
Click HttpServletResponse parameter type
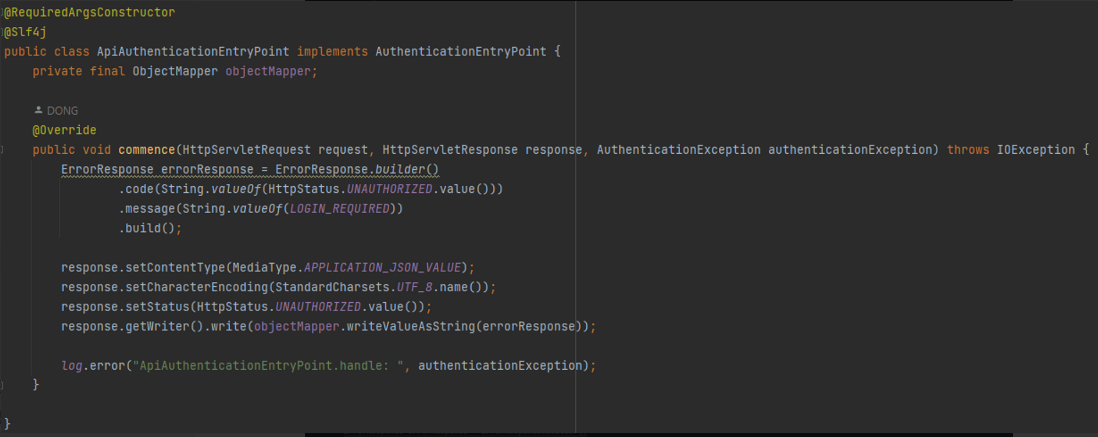[450, 150]
